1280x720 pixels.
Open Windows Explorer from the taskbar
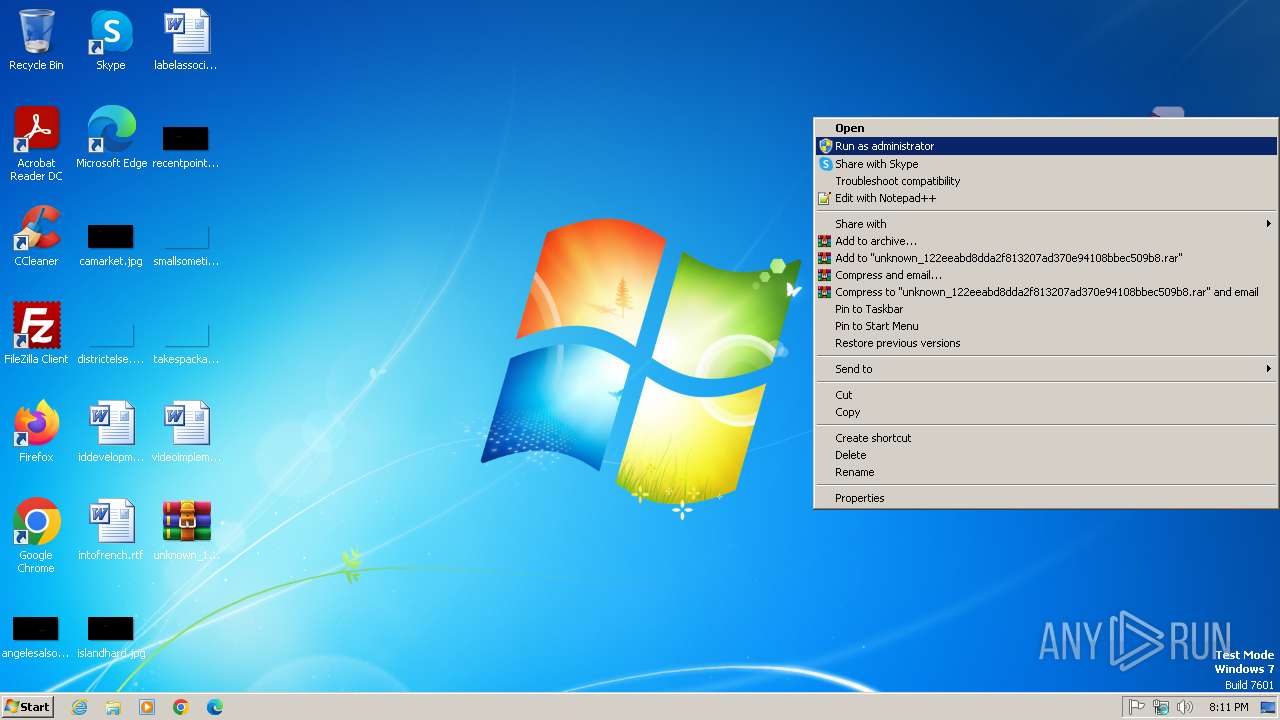point(113,707)
